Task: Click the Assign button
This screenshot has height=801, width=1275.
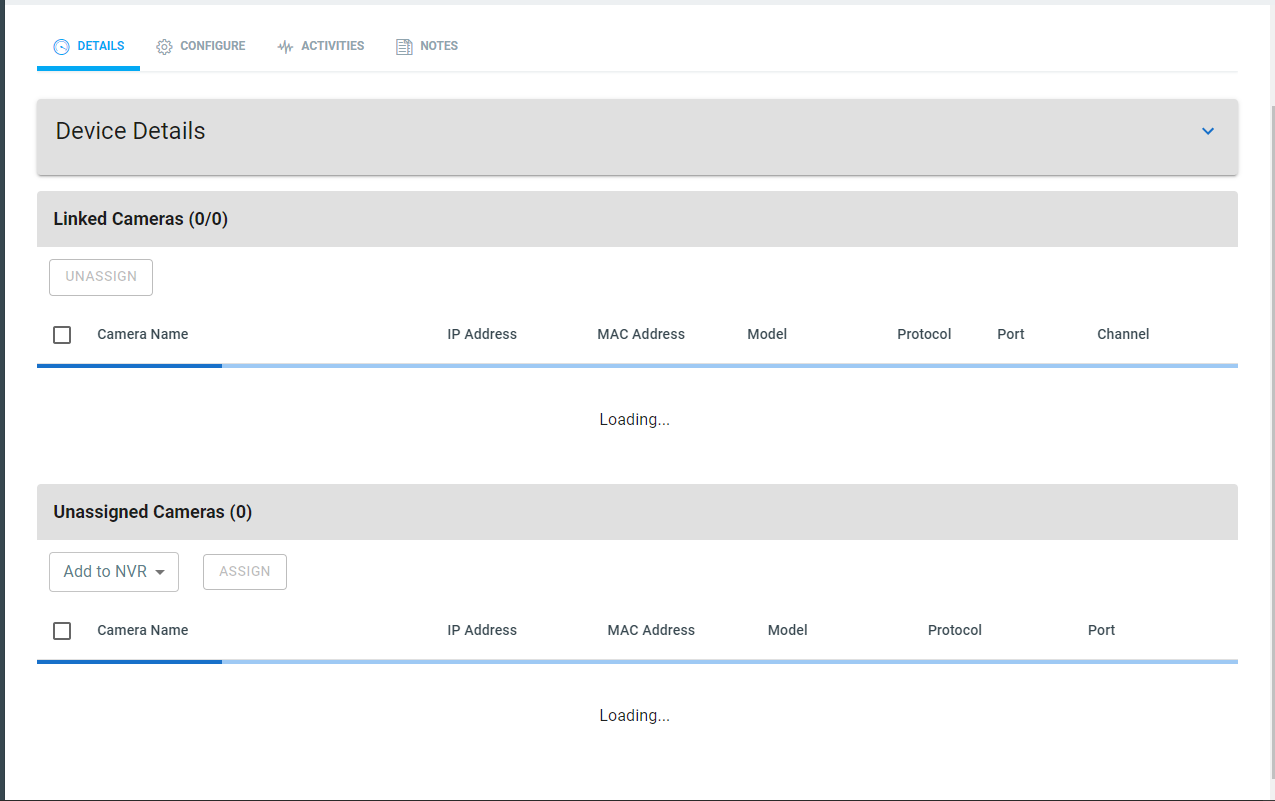Action: click(245, 572)
